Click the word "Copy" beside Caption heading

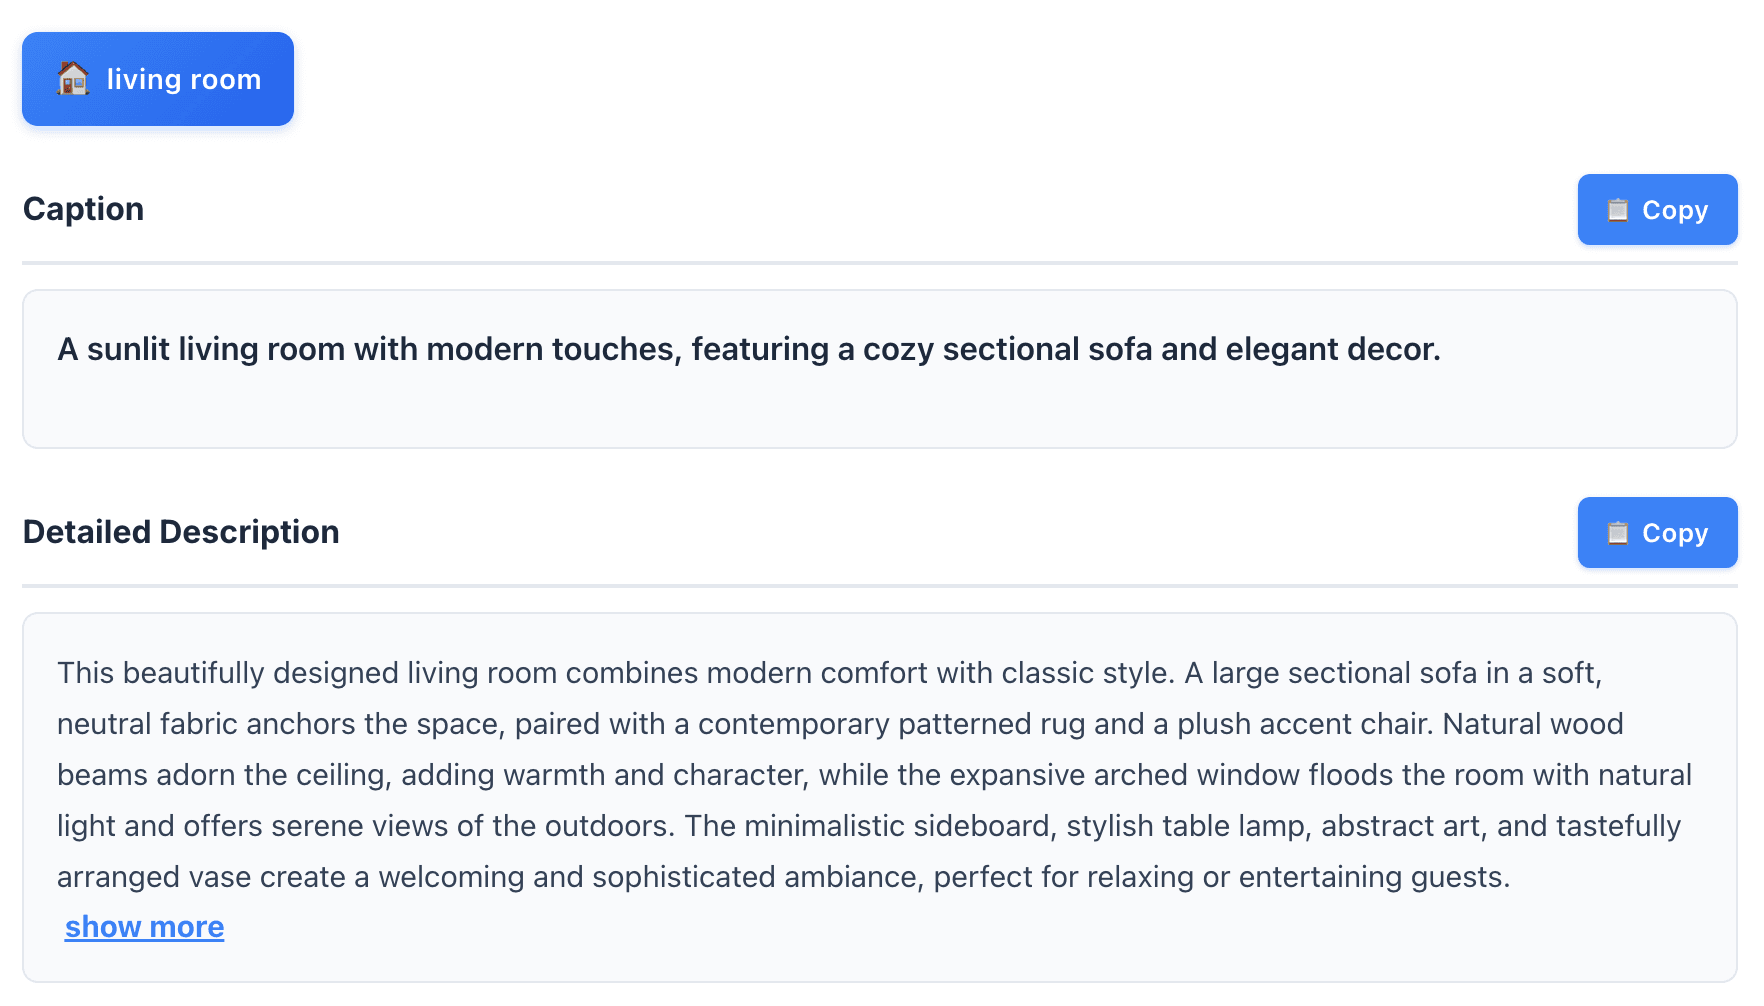point(1675,210)
